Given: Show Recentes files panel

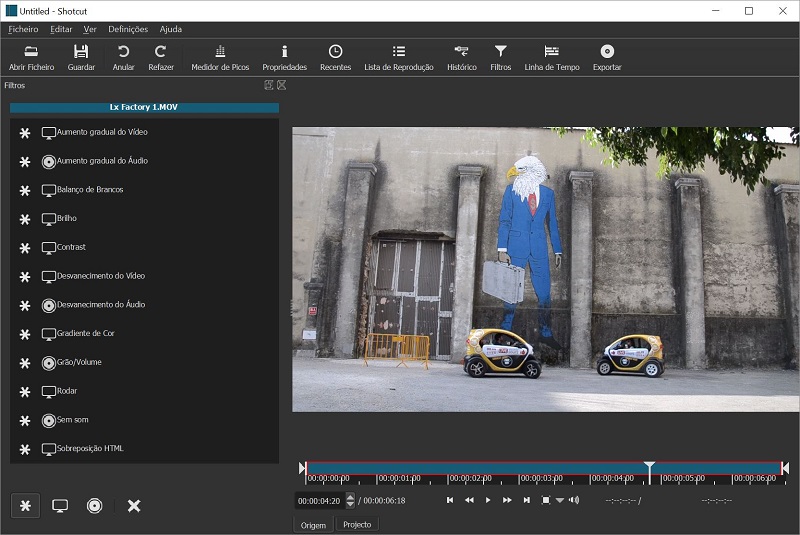Looking at the screenshot, I should point(335,58).
